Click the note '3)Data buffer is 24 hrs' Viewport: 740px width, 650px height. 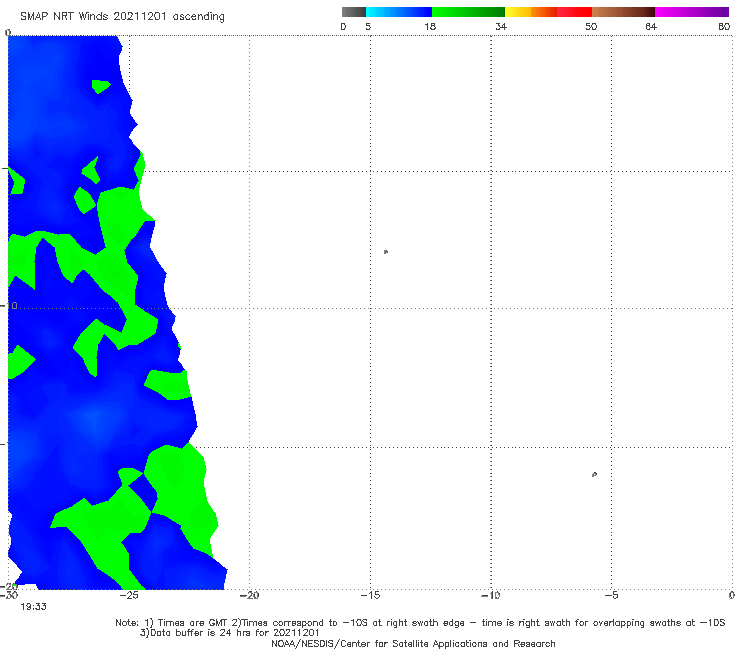[x=229, y=633]
